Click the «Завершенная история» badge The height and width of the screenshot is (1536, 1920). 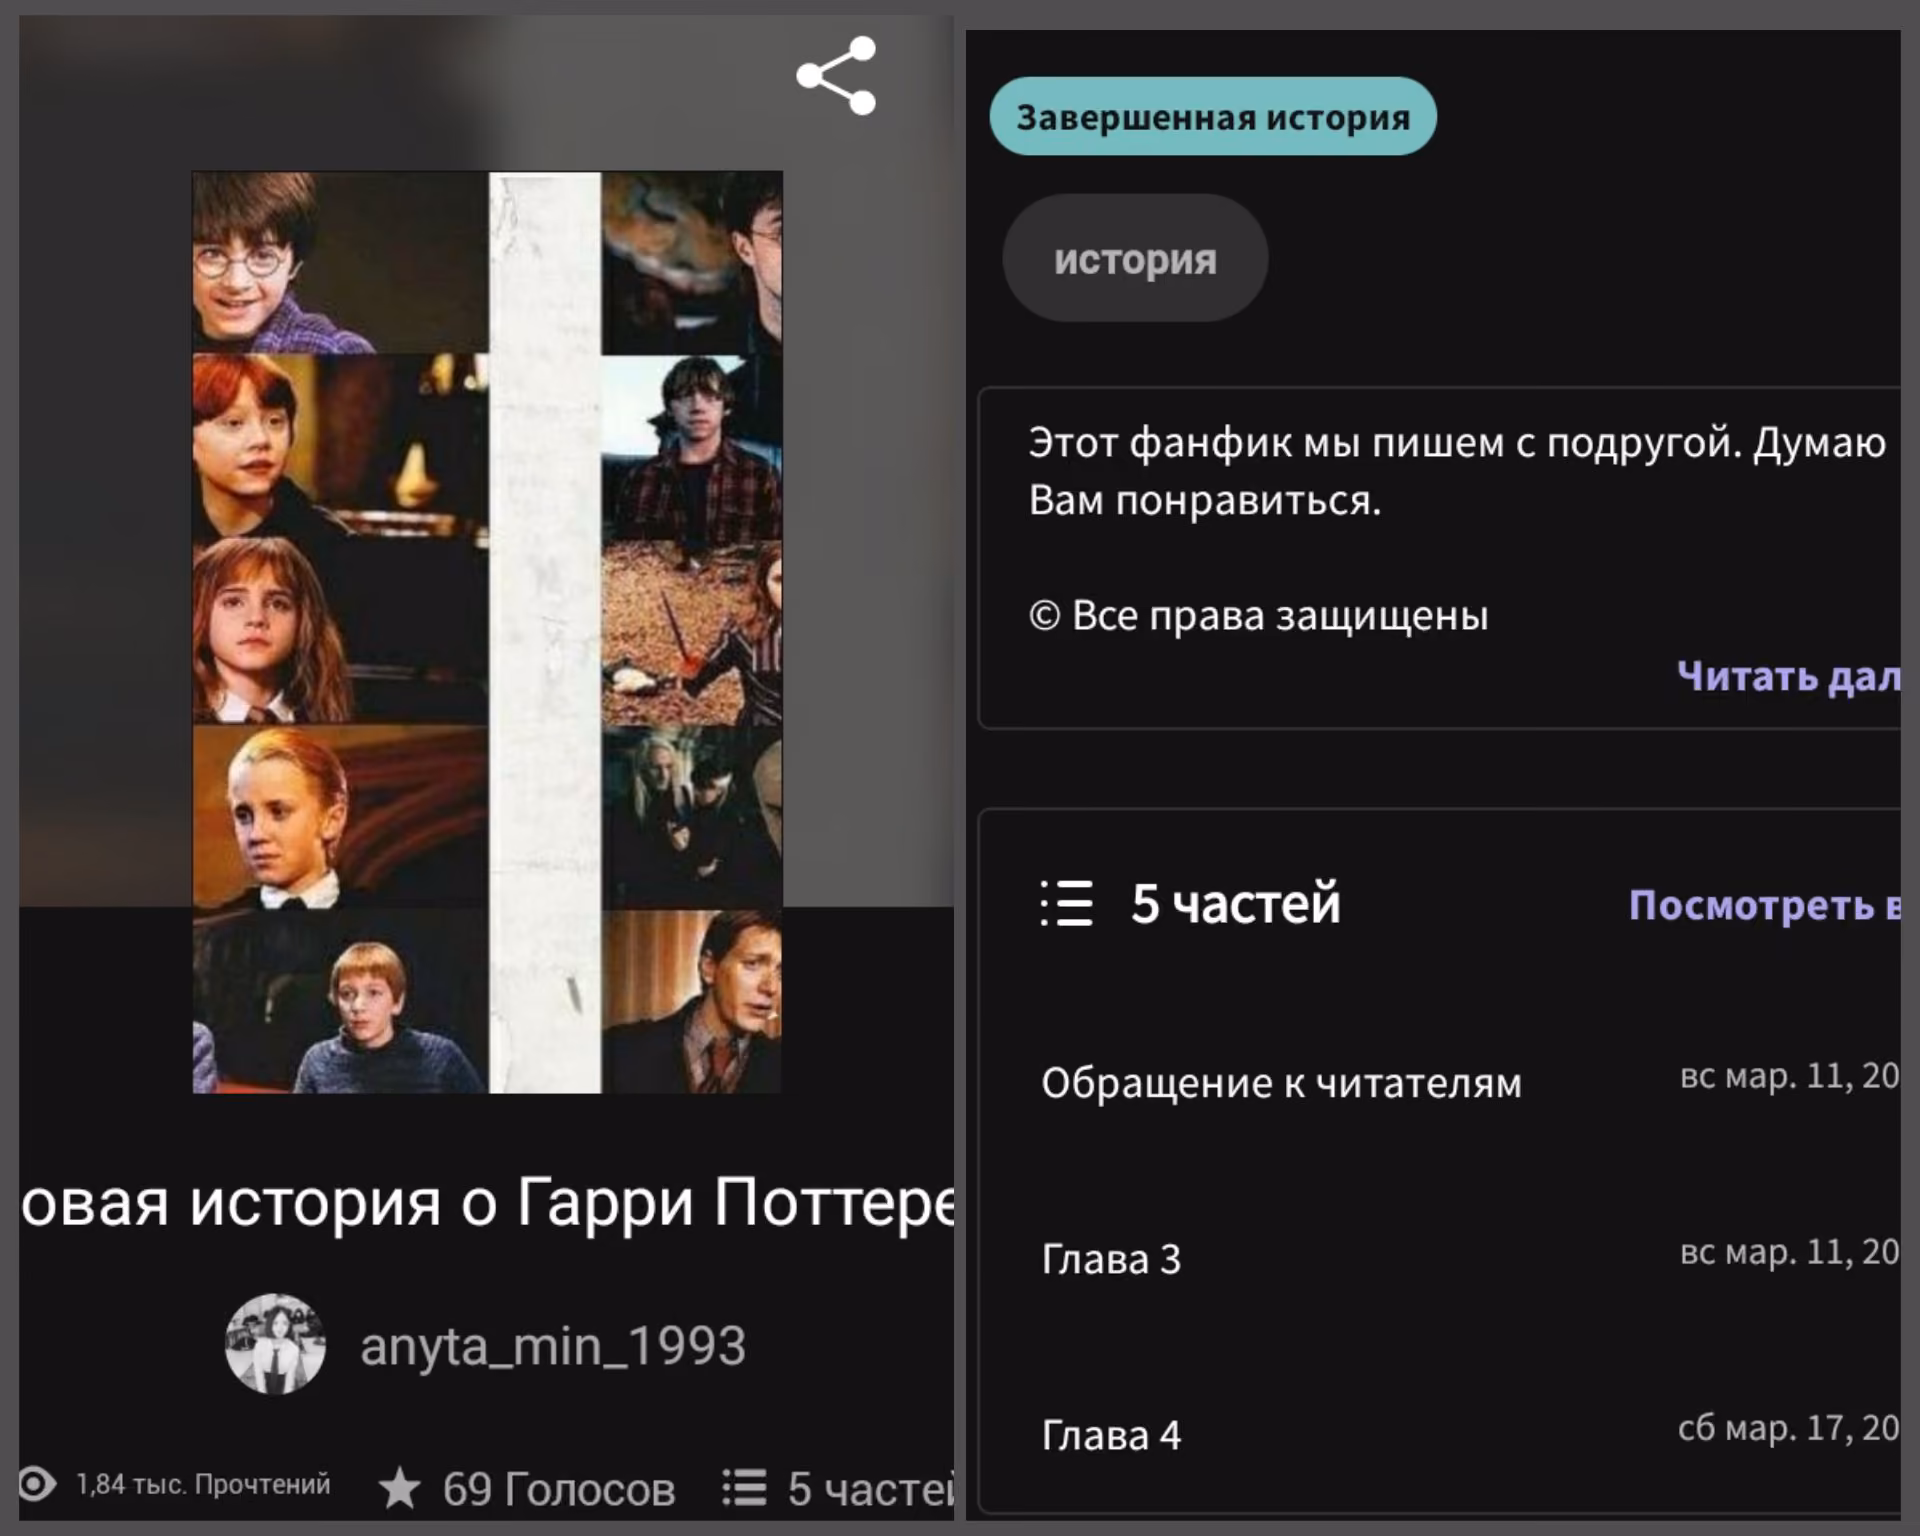pyautogui.click(x=1213, y=116)
